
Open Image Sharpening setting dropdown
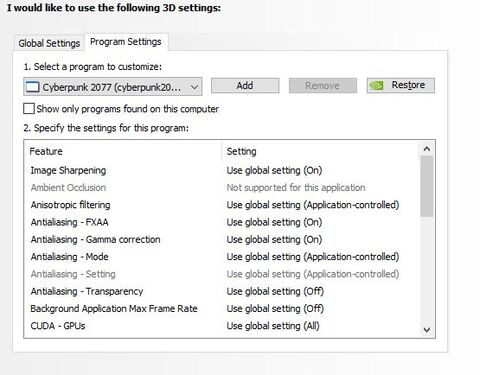pos(274,170)
